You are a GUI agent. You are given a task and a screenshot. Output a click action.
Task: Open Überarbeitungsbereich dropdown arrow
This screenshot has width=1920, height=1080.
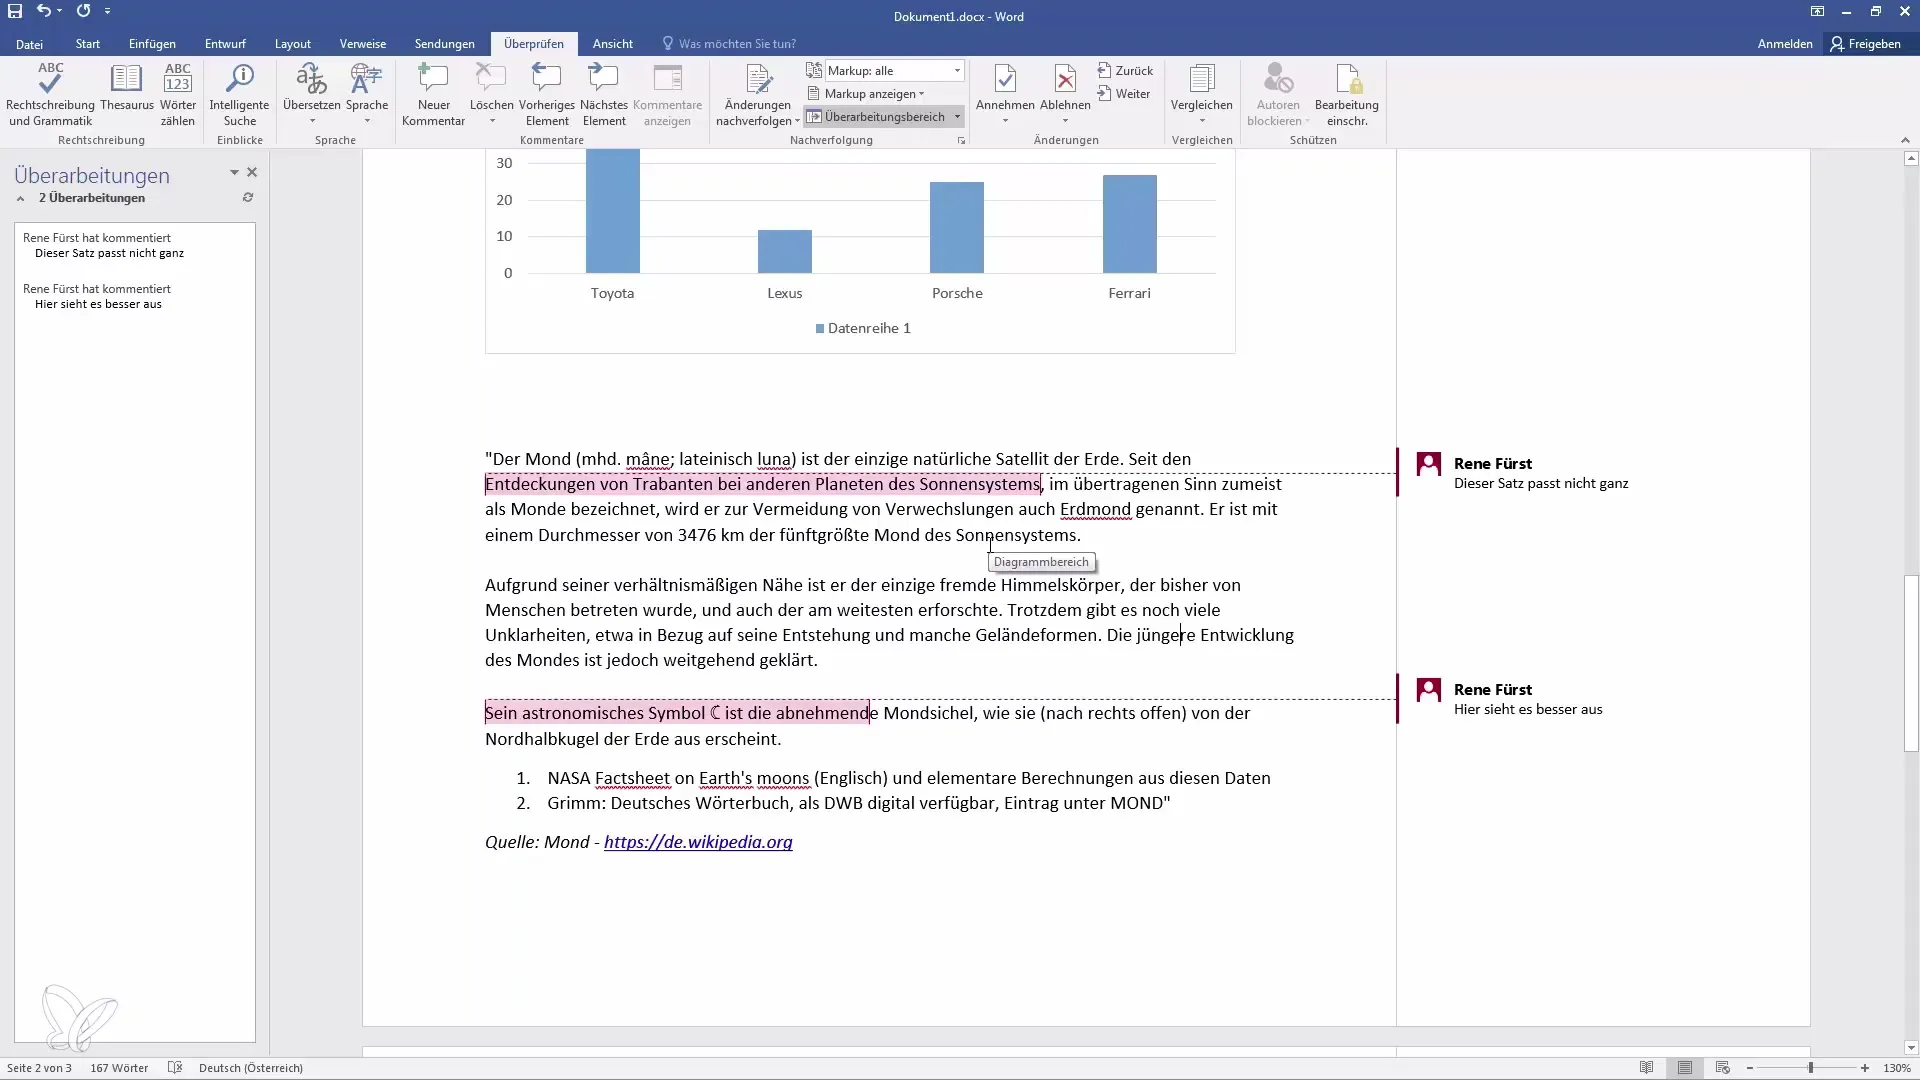(x=957, y=117)
